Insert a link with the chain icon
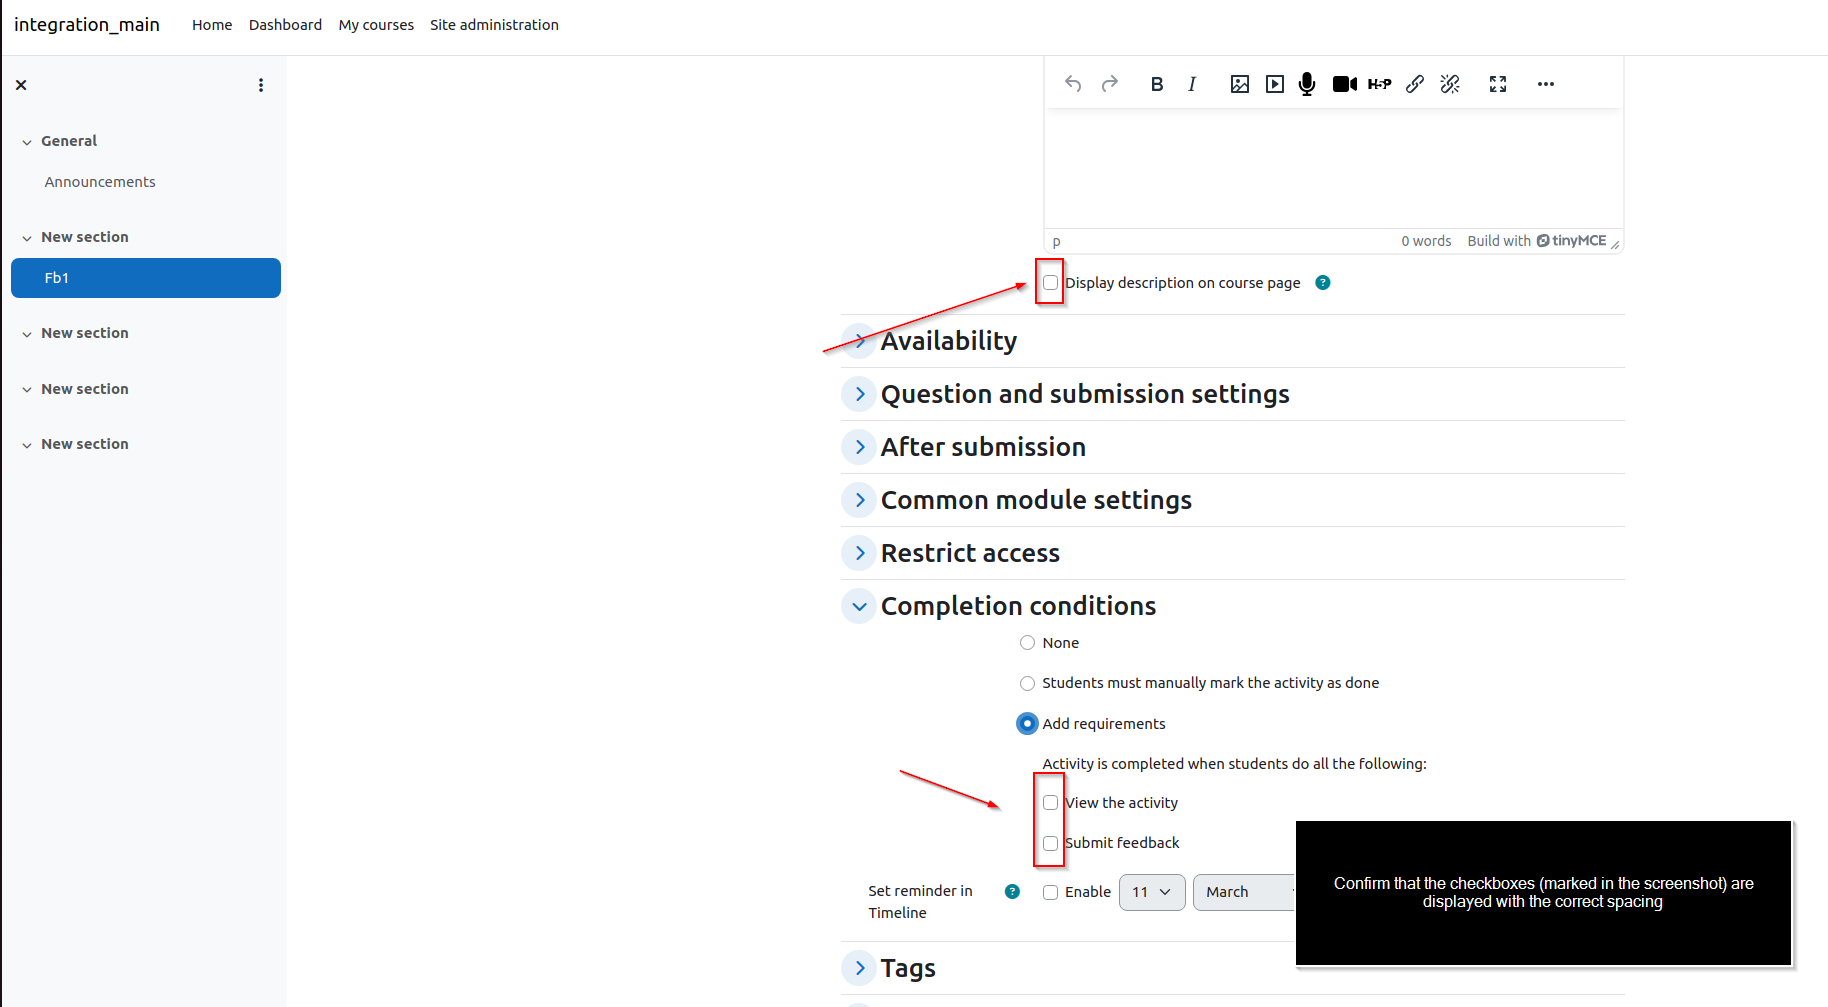1828x1007 pixels. (1415, 84)
